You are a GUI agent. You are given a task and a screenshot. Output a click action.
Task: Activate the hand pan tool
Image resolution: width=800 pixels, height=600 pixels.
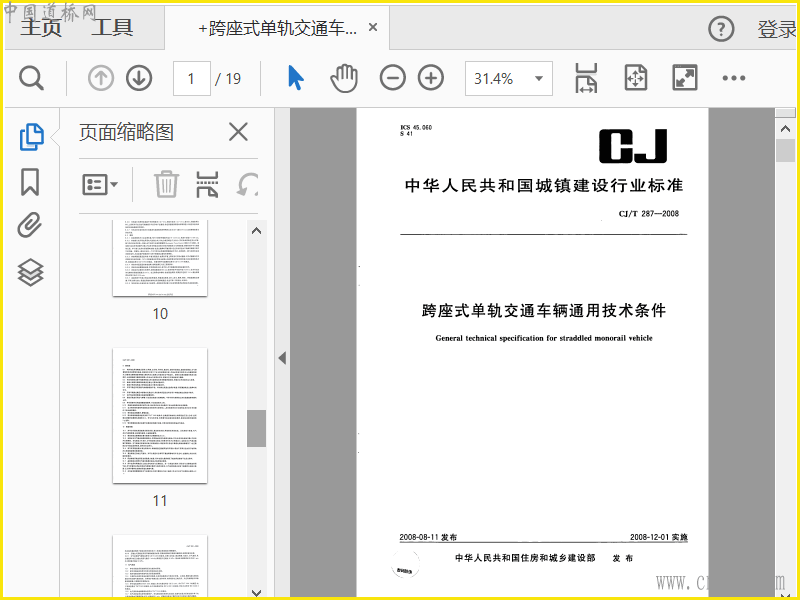coord(344,79)
